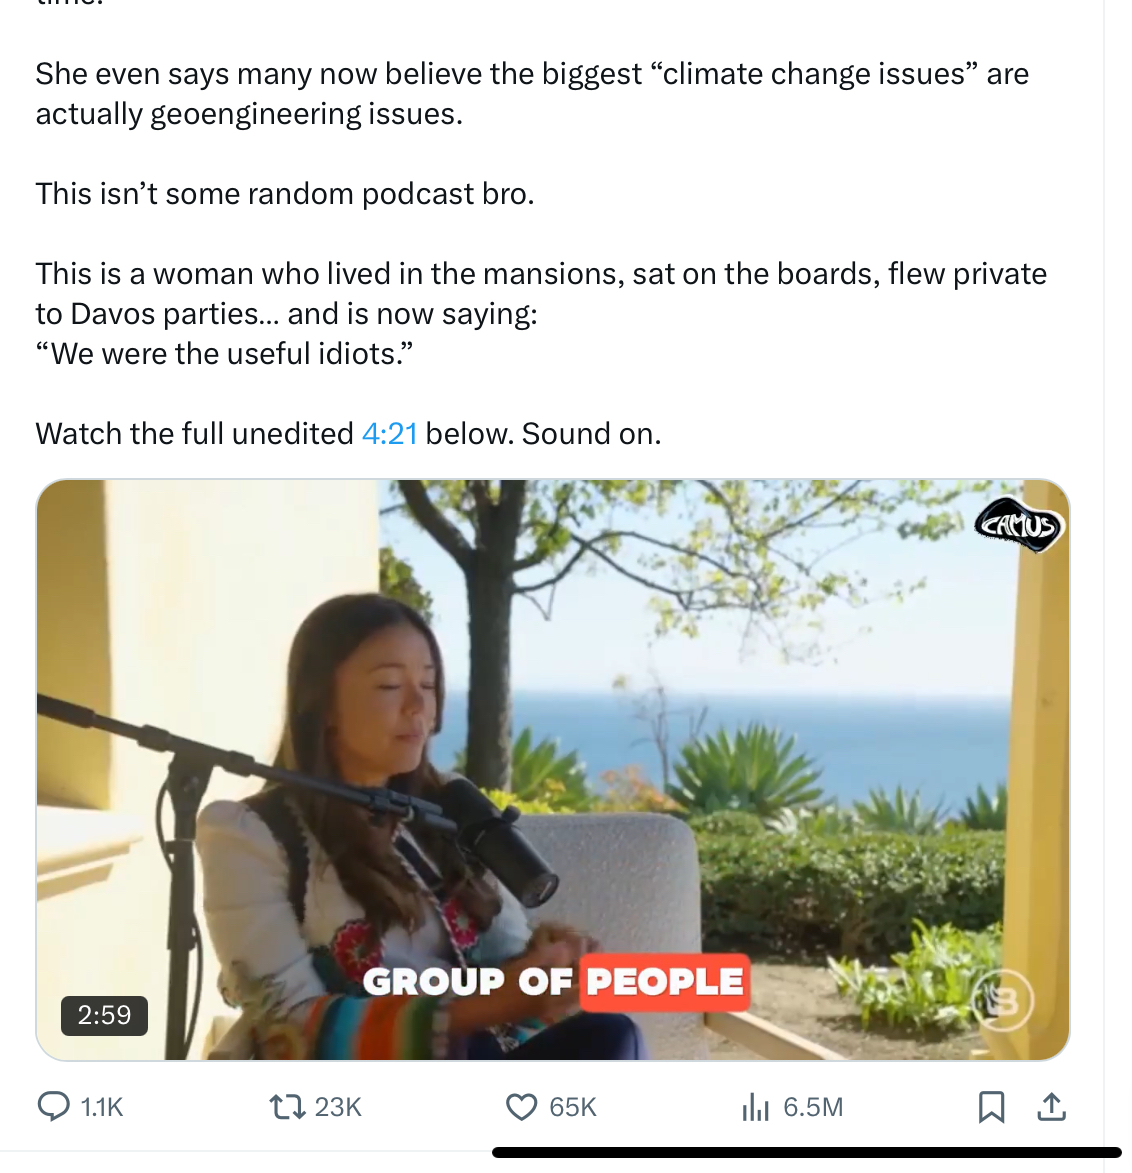Click the circular watermark logo in video corner
Viewport: 1132px width, 1173px height.
pos(1002,1000)
